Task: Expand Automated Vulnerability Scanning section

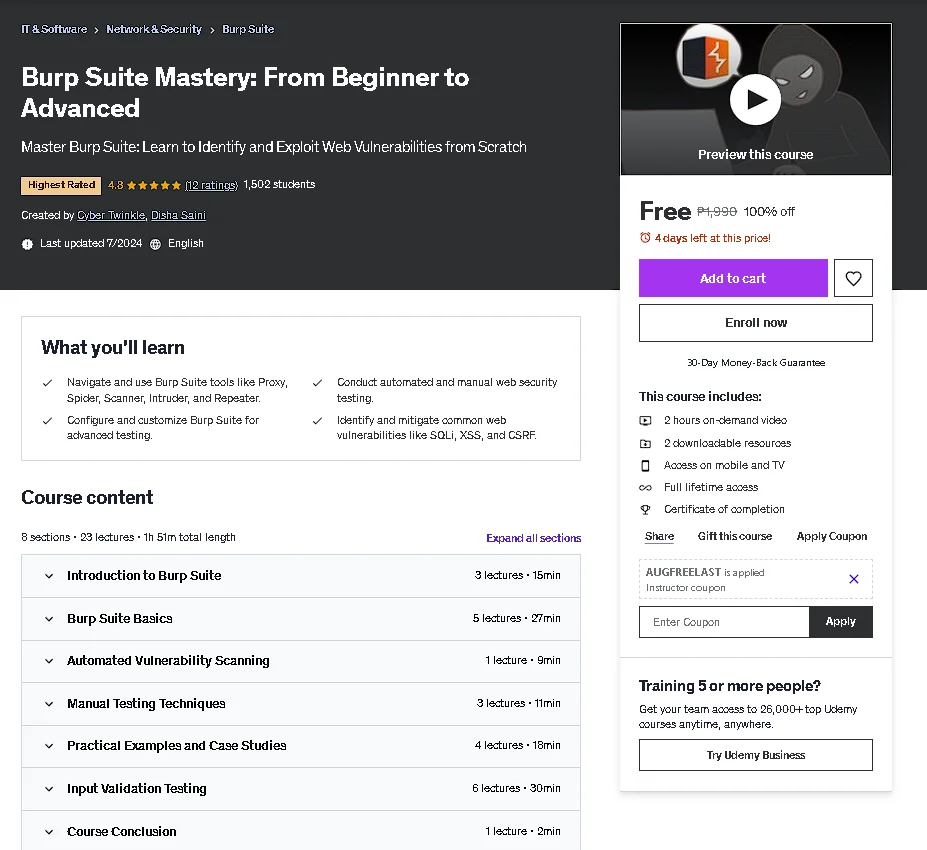Action: pyautogui.click(x=301, y=661)
